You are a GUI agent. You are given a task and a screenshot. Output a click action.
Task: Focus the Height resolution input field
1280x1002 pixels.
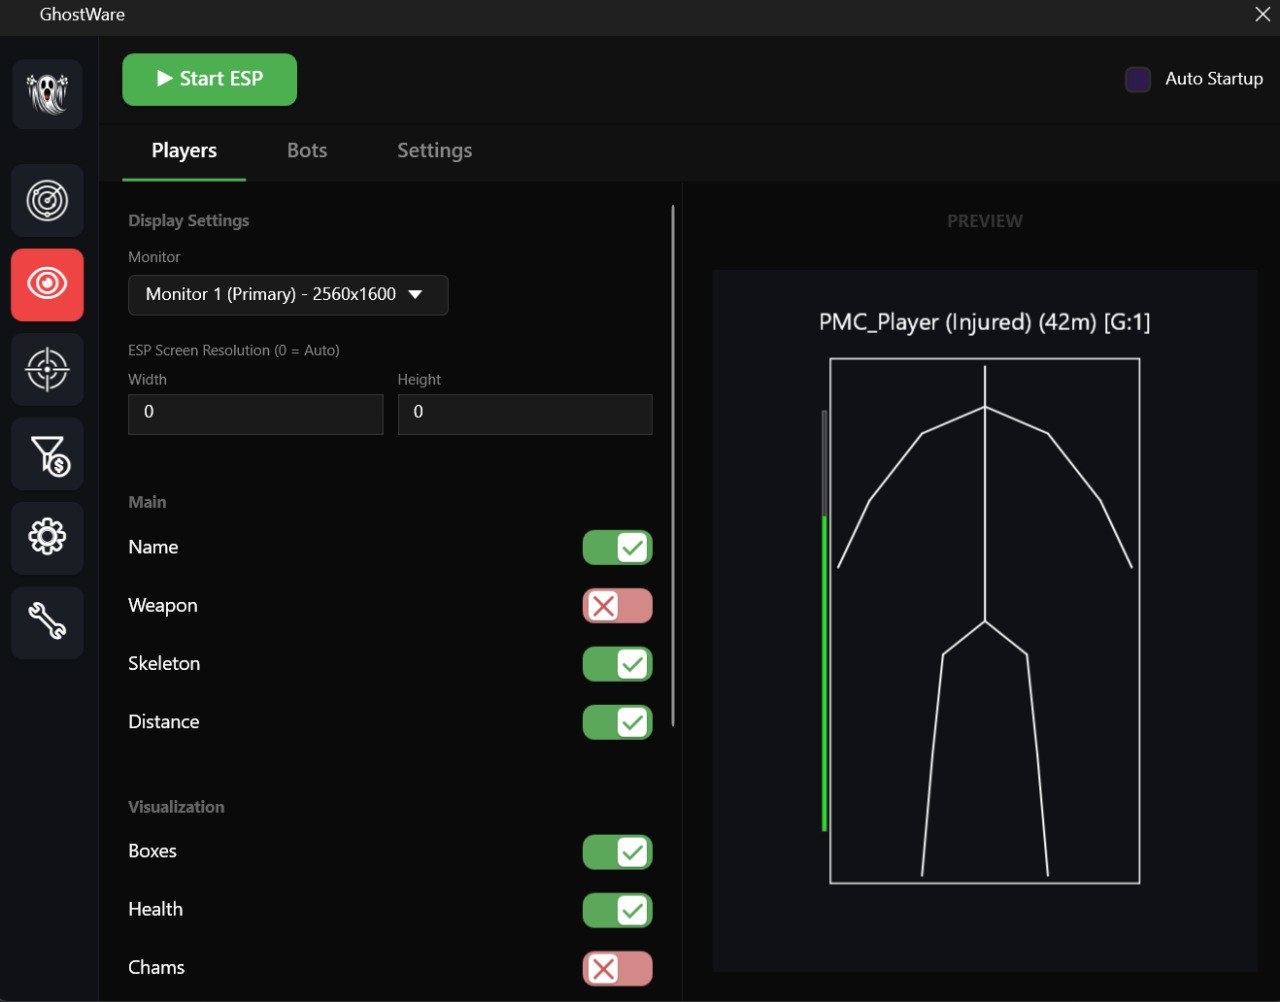coord(525,413)
